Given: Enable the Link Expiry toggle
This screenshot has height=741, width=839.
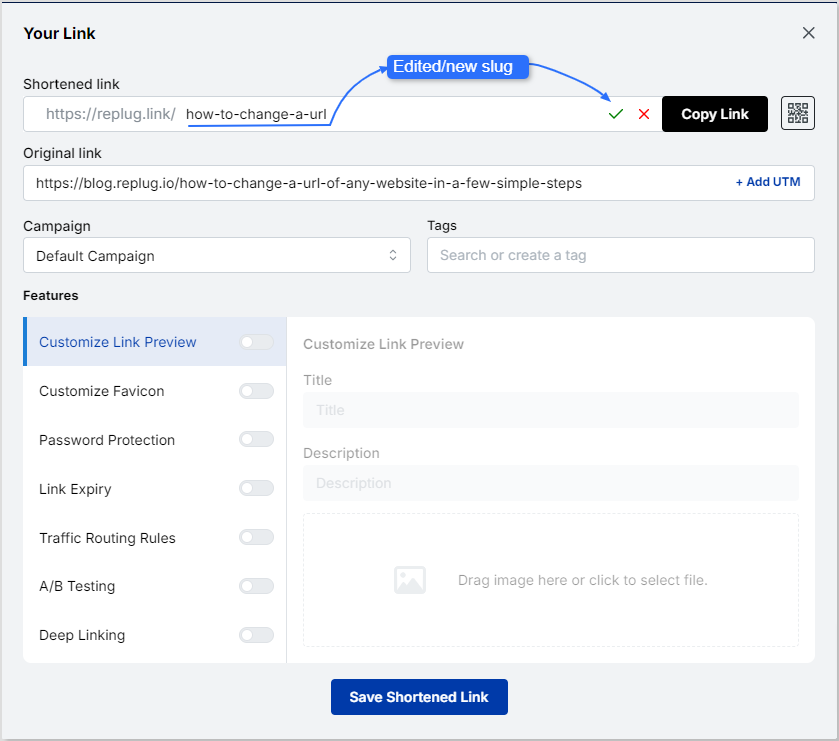Looking at the screenshot, I should (257, 488).
